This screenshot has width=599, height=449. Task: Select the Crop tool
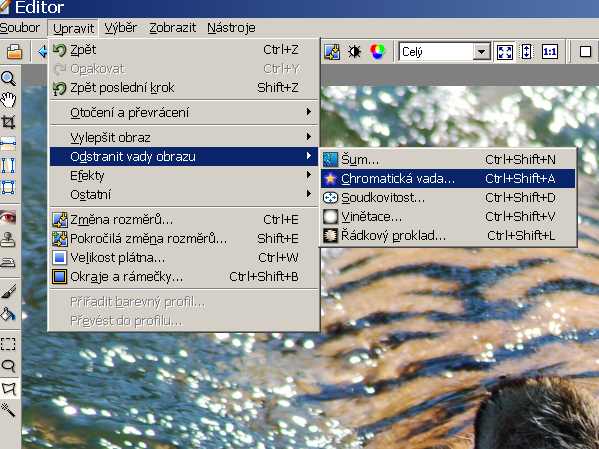8,122
